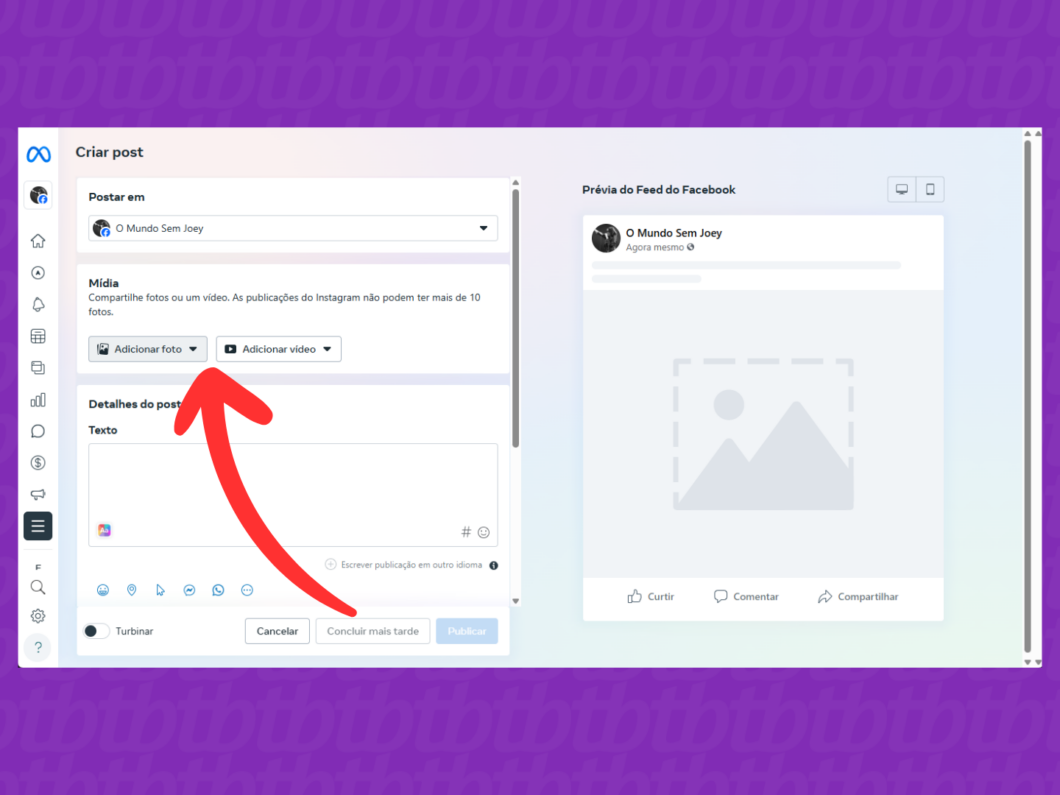This screenshot has width=1060, height=795.
Task: Click the location pin icon
Action: pos(132,590)
